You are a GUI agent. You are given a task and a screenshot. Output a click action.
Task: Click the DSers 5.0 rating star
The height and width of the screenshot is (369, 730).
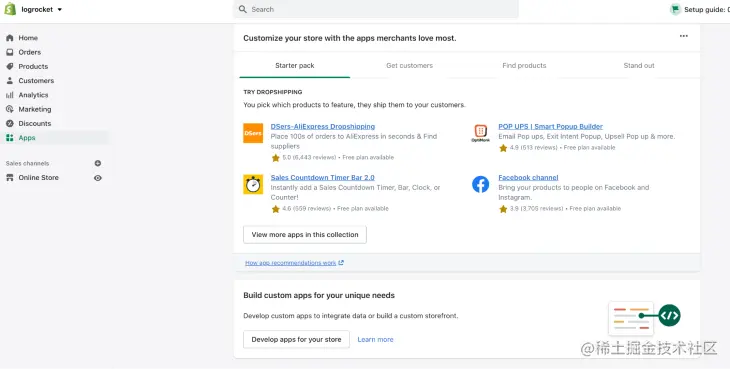pos(276,158)
